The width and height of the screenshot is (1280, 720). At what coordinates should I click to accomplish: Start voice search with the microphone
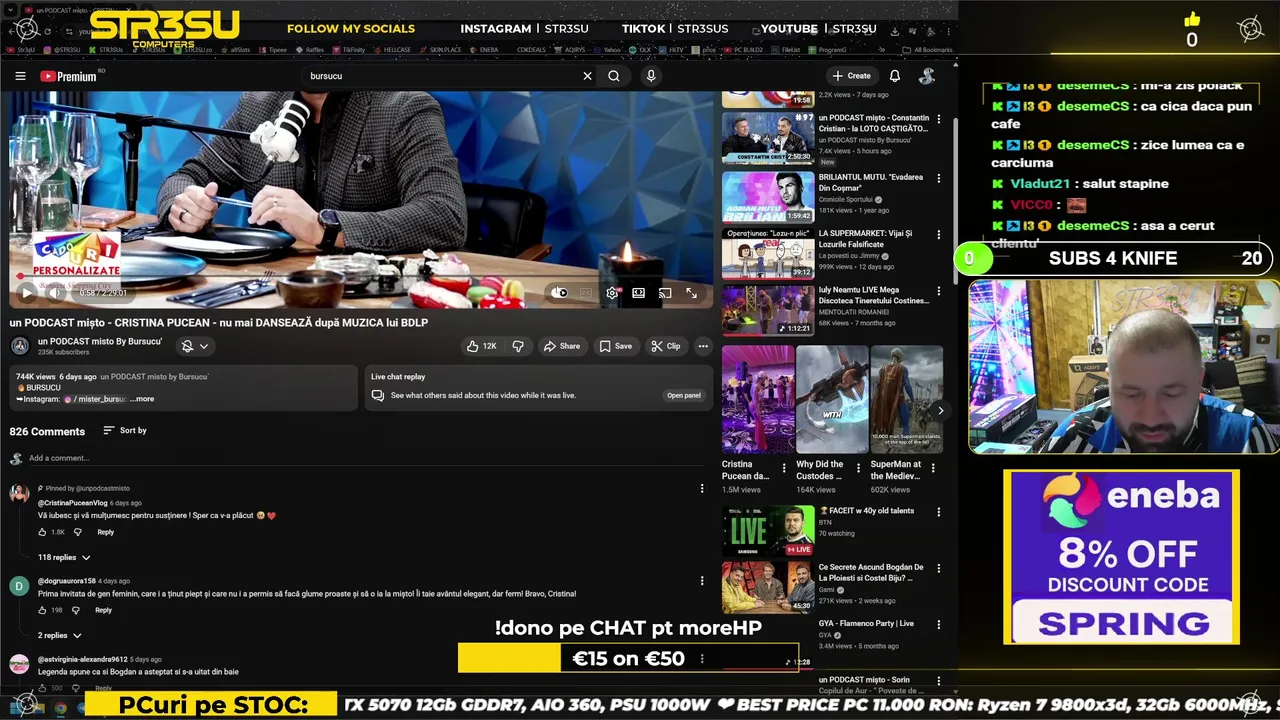click(651, 76)
